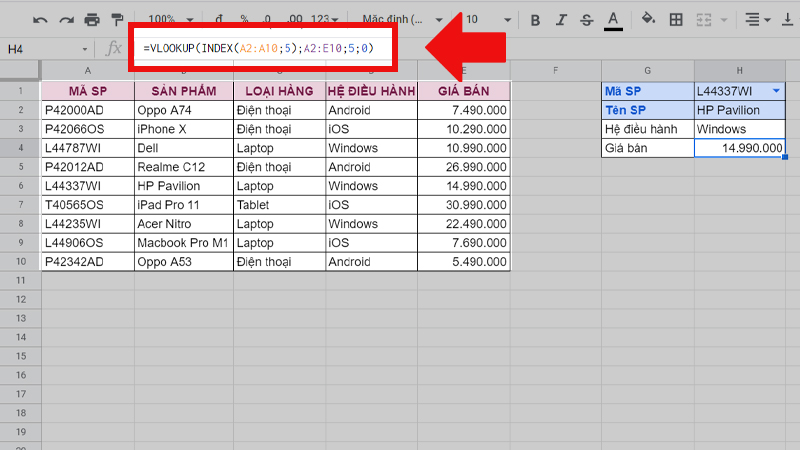Open the zoom 100% dropdown
The width and height of the screenshot is (800, 450).
click(170, 19)
